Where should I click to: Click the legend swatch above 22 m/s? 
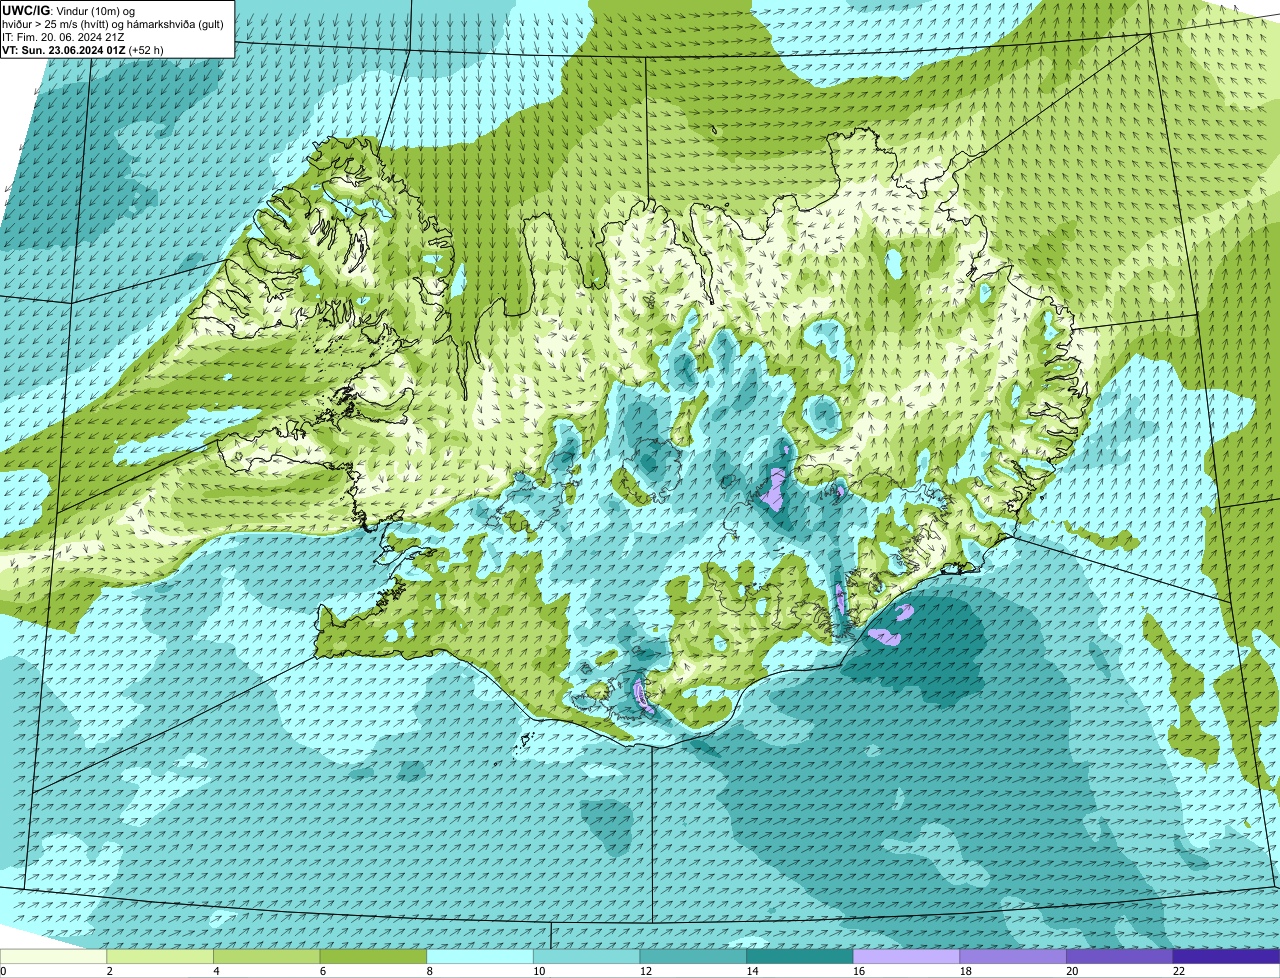point(1227,956)
